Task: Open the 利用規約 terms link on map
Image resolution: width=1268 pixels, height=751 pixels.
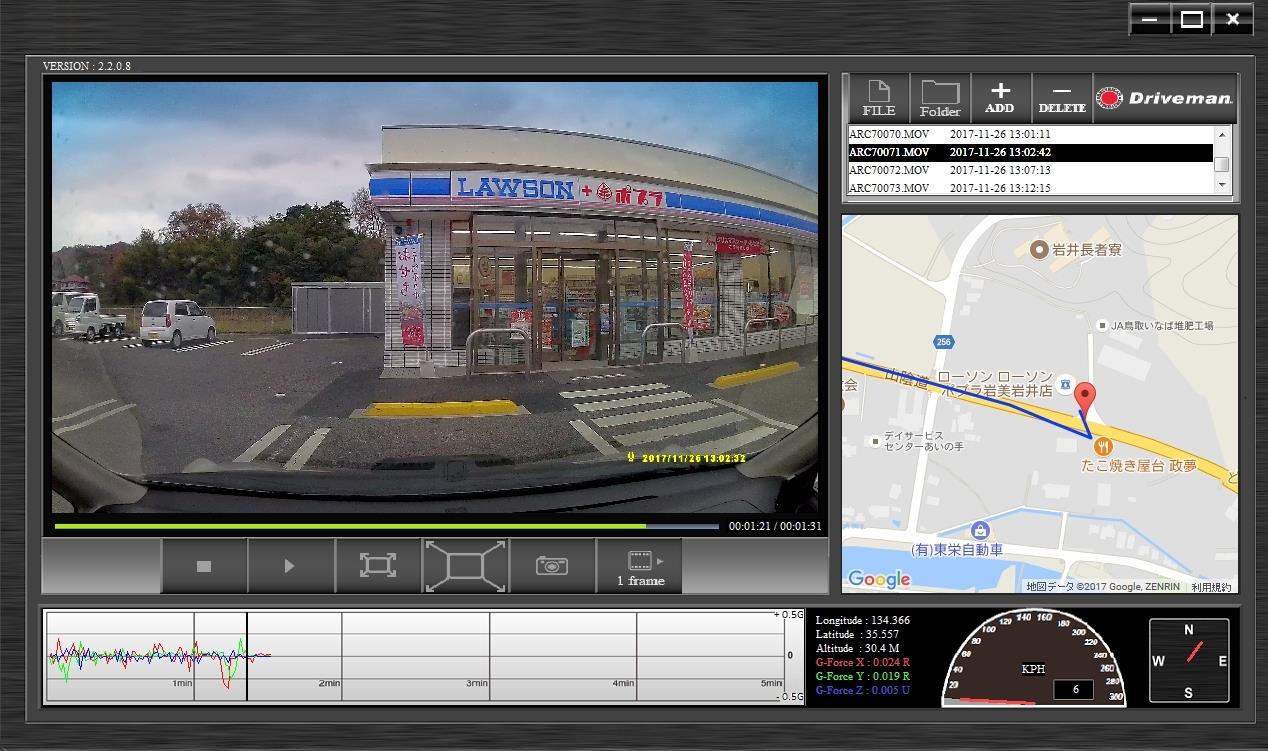Action: click(x=1211, y=587)
